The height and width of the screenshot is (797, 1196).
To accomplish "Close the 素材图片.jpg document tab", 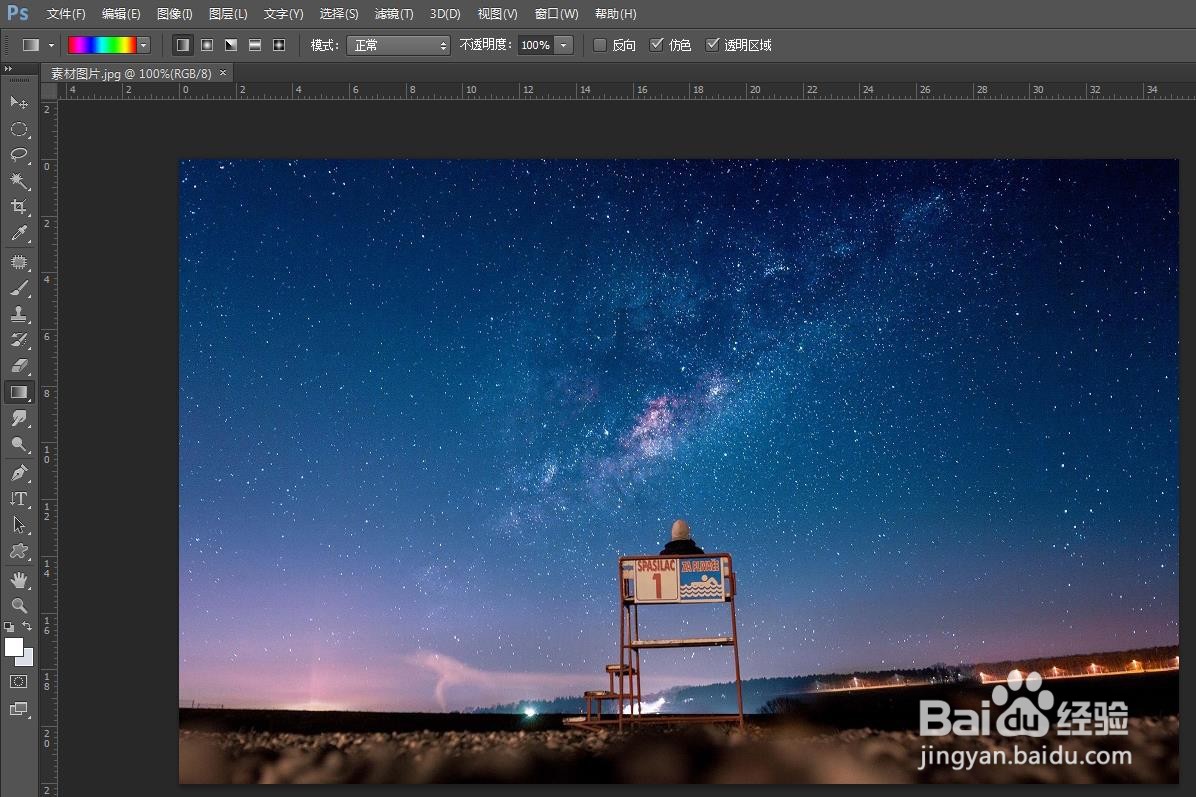I will [223, 72].
